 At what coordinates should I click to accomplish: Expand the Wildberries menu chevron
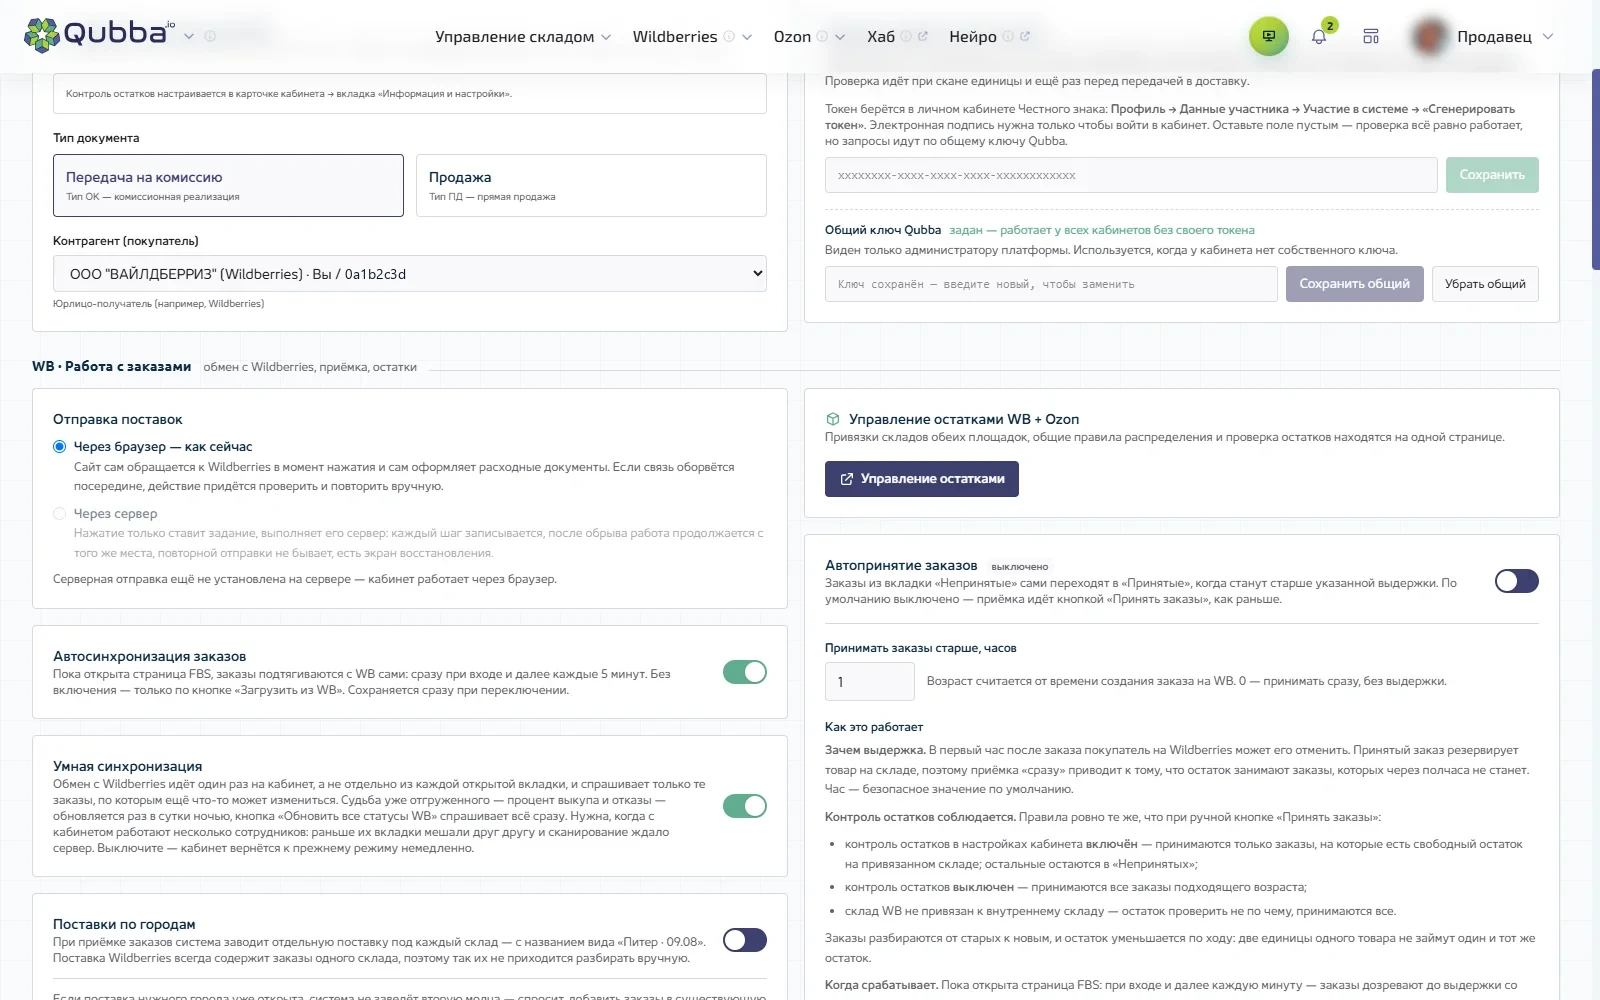pos(747,37)
